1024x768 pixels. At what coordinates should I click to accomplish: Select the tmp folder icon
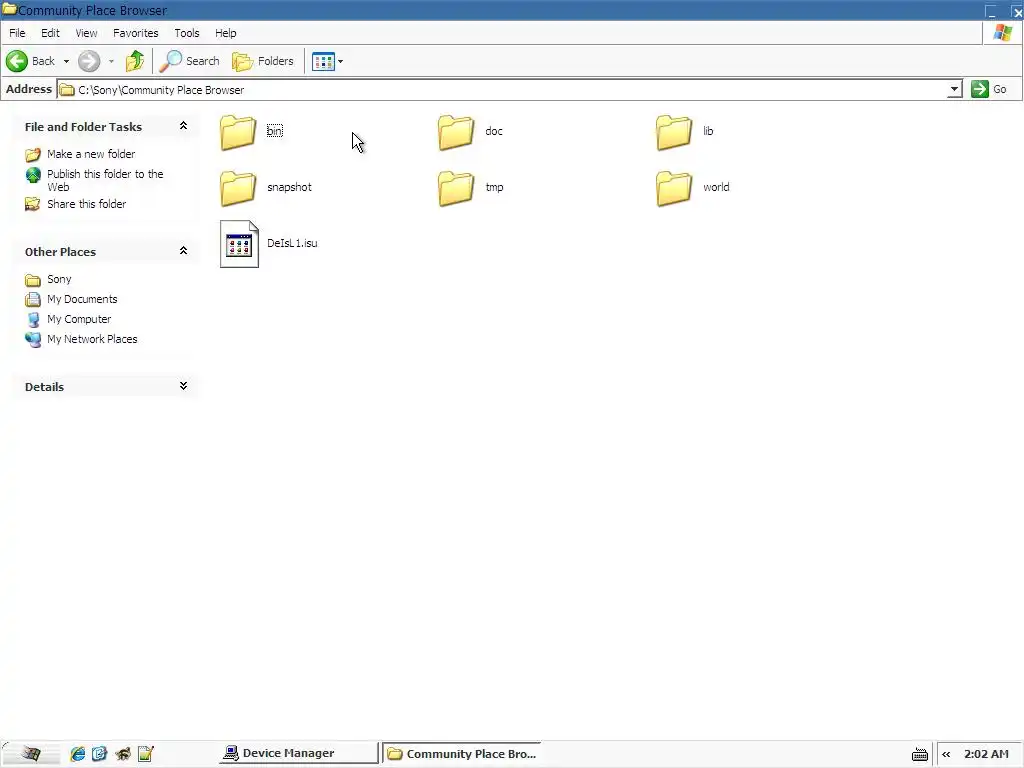pos(456,188)
